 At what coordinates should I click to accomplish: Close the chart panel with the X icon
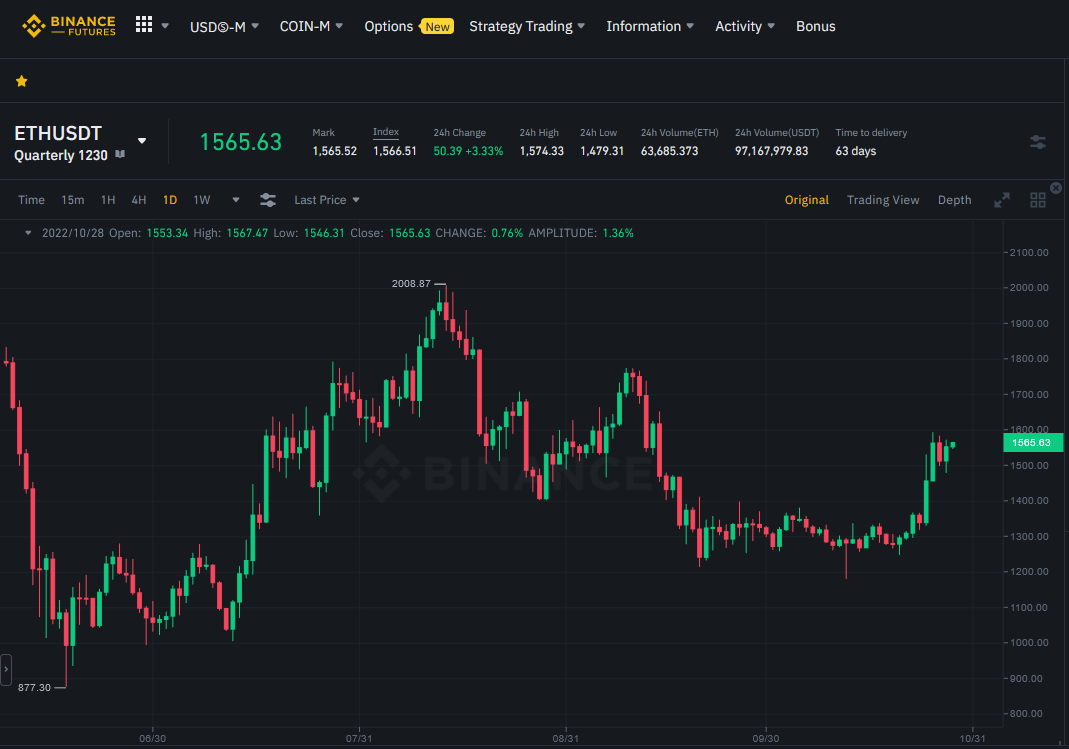point(1056,188)
